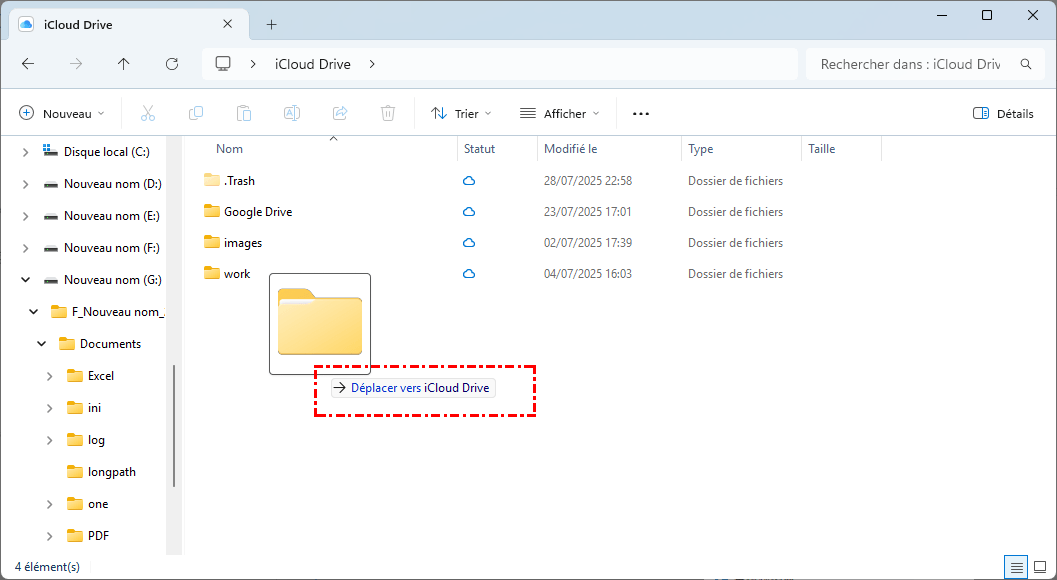The width and height of the screenshot is (1057, 580).
Task: Collapse Nouveau nom (G:) drive
Action: [26, 280]
